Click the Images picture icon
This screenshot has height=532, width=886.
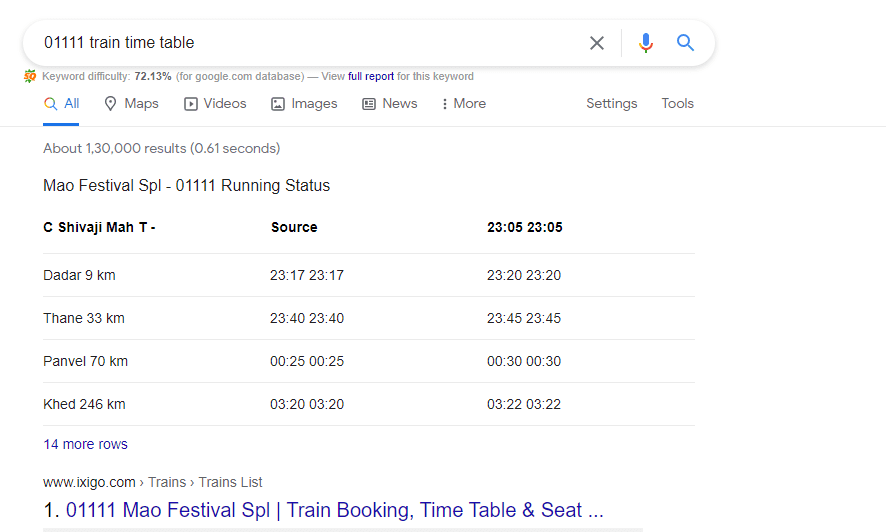coord(277,104)
